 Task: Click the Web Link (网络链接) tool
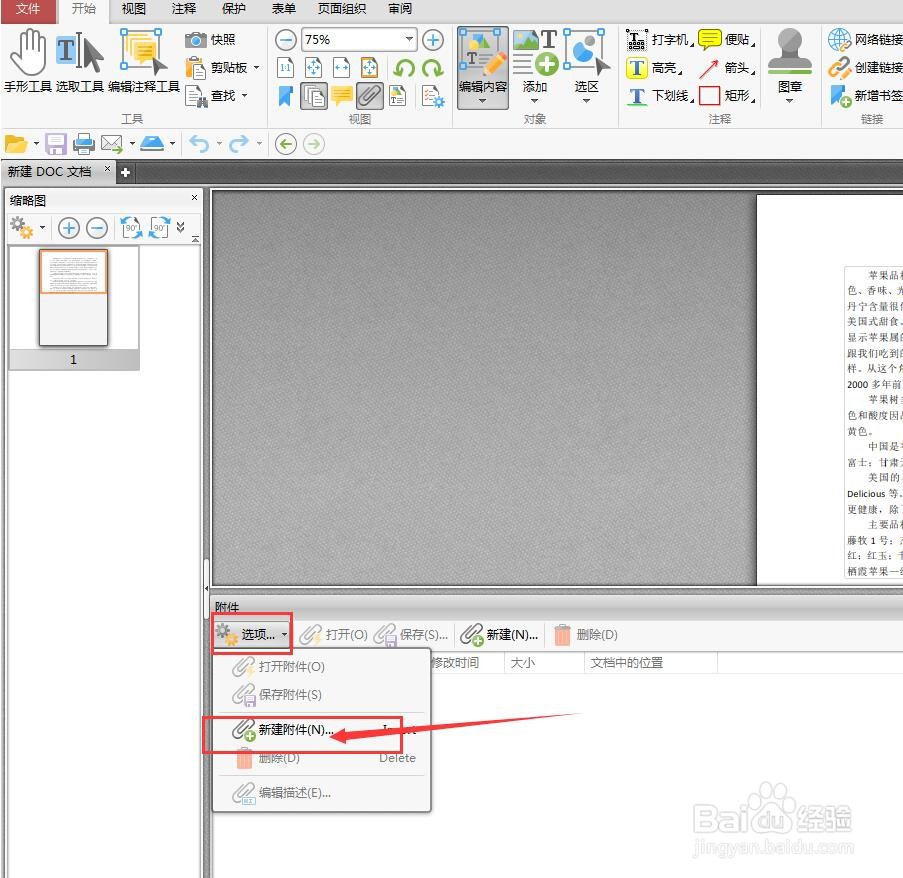pos(865,40)
